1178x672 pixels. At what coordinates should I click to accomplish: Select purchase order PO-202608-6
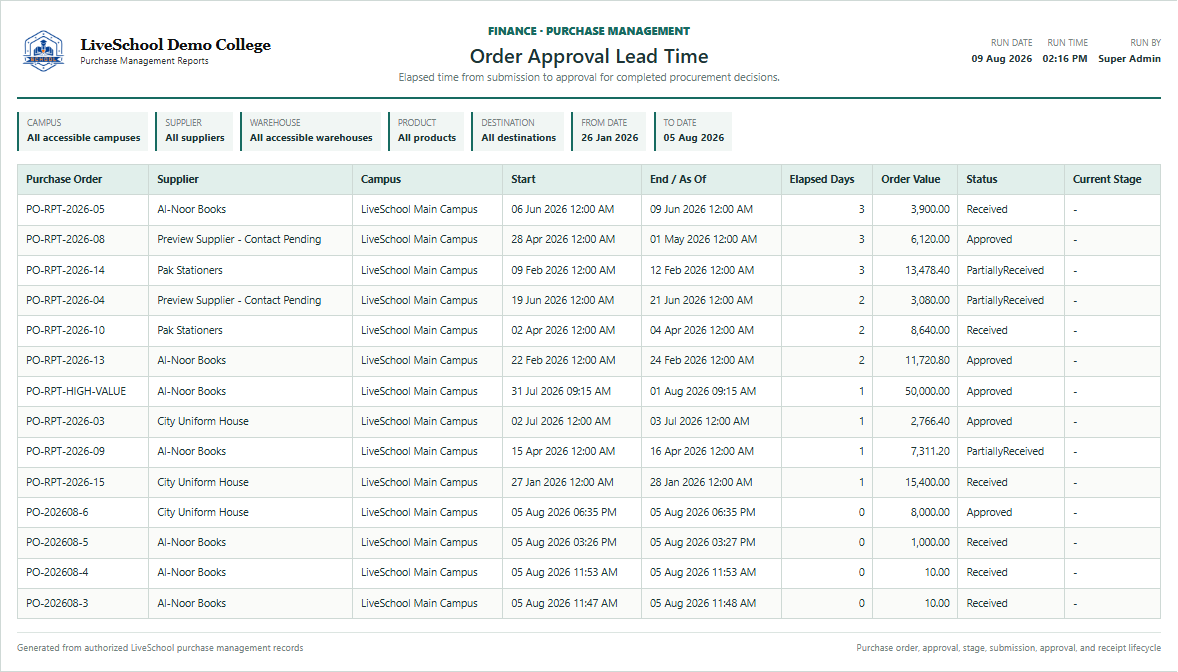pyautogui.click(x=57, y=512)
